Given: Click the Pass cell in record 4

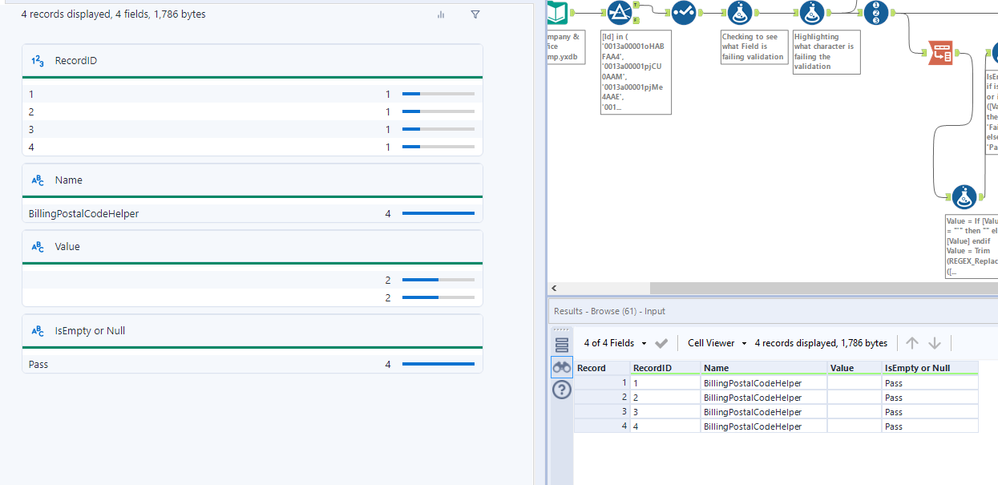Looking at the screenshot, I should [x=930, y=426].
